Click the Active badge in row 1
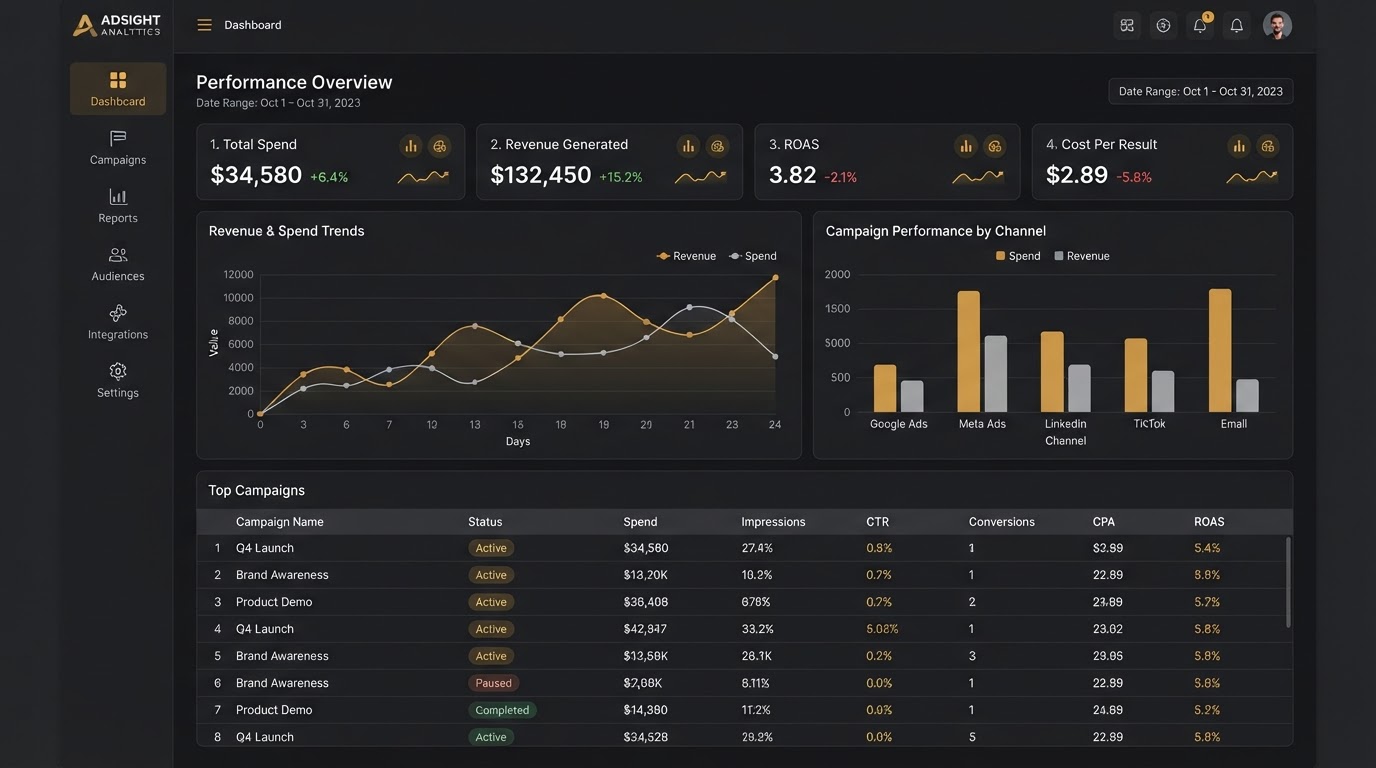The height and width of the screenshot is (768, 1376). coord(491,548)
